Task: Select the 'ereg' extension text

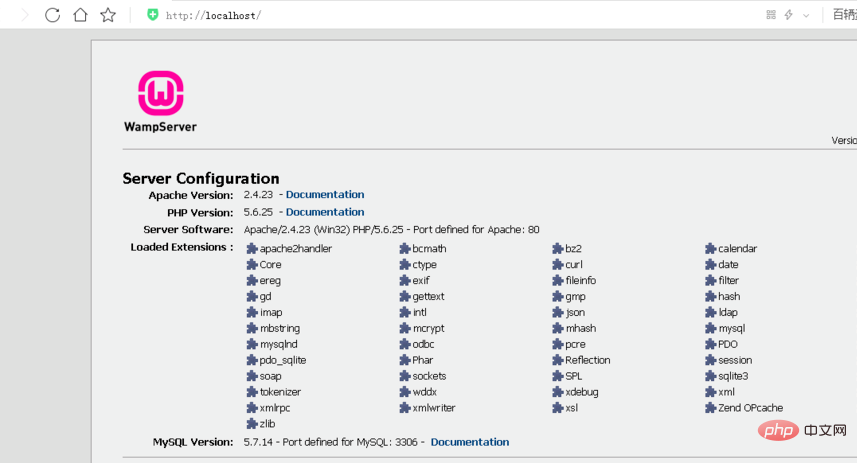Action: (x=270, y=281)
